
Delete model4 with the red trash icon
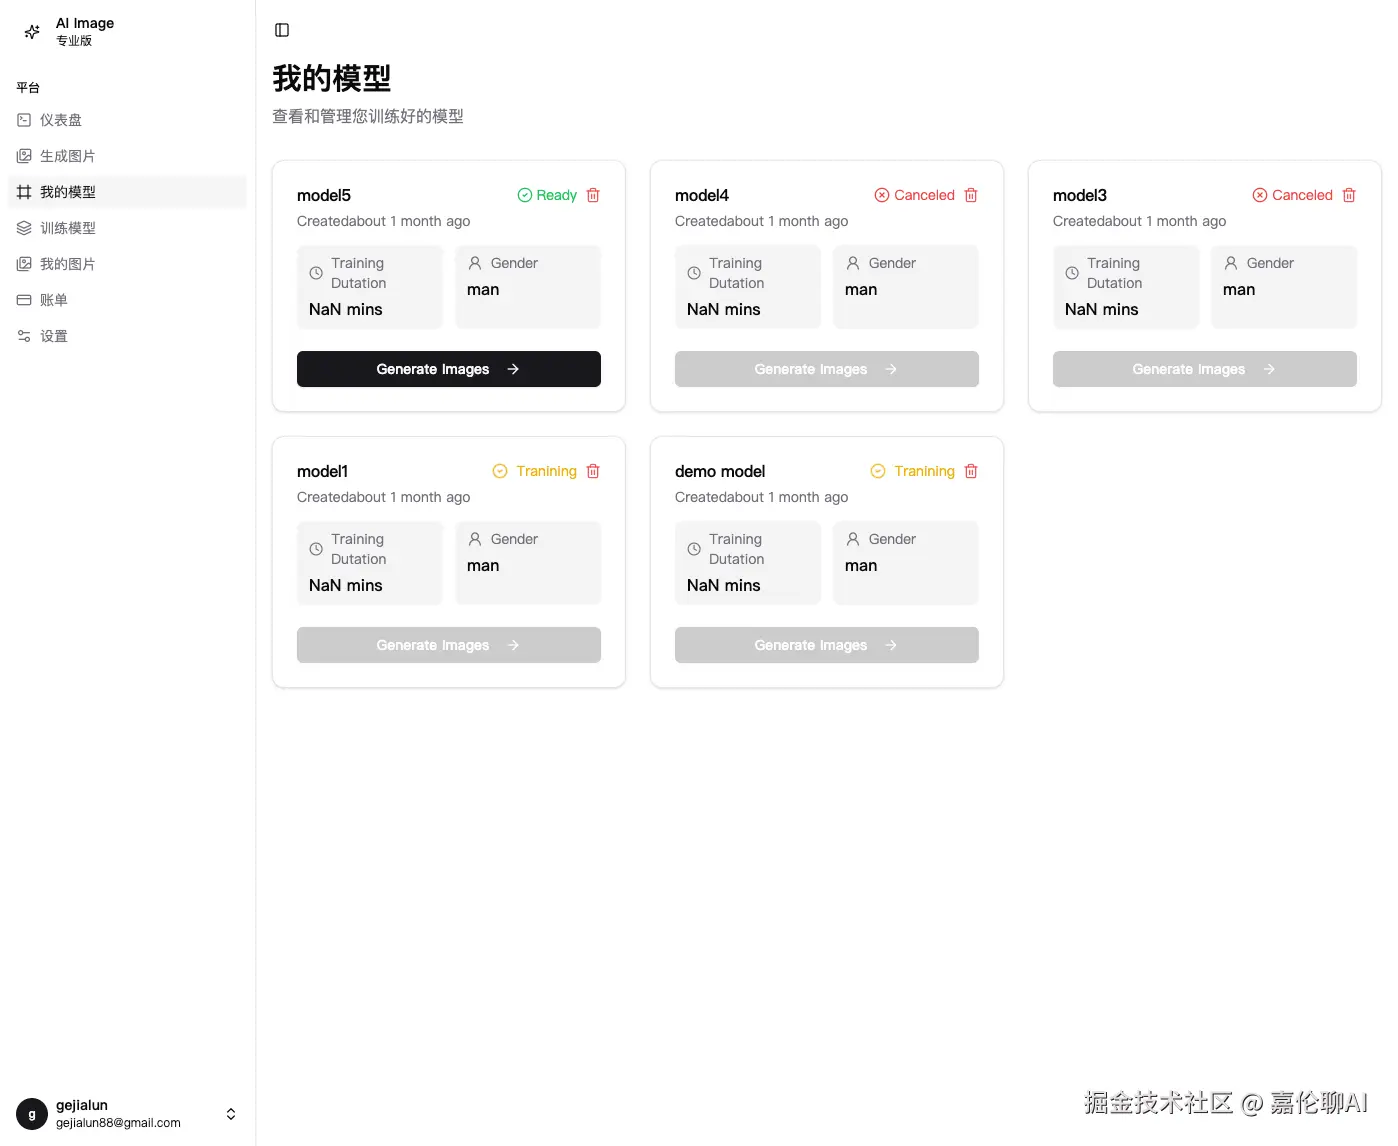tap(971, 195)
